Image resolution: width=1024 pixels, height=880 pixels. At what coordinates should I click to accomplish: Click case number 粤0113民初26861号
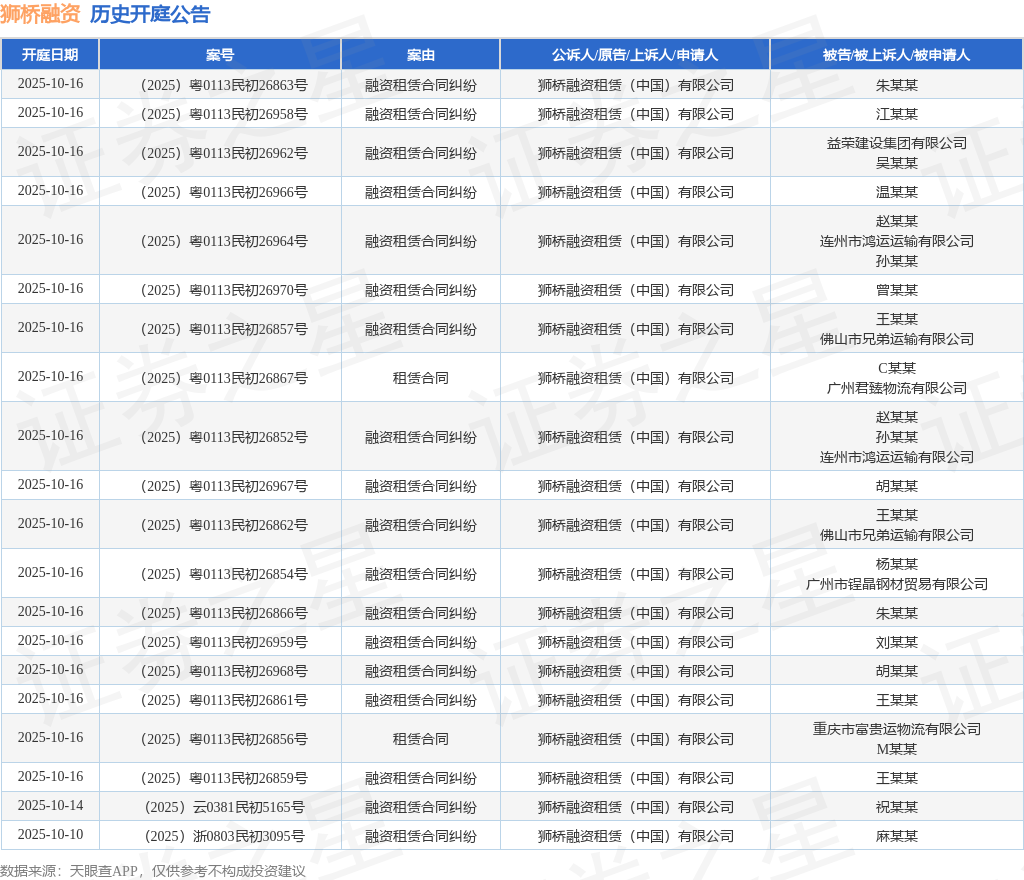[x=224, y=700]
